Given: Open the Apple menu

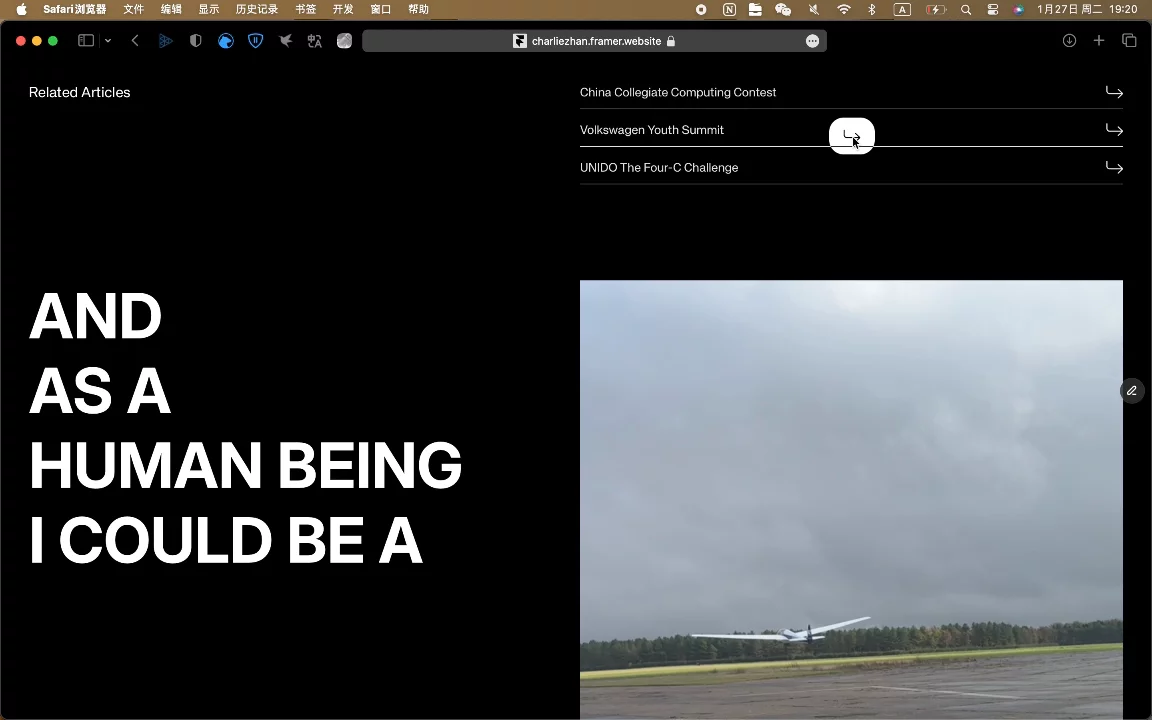Looking at the screenshot, I should [x=22, y=10].
